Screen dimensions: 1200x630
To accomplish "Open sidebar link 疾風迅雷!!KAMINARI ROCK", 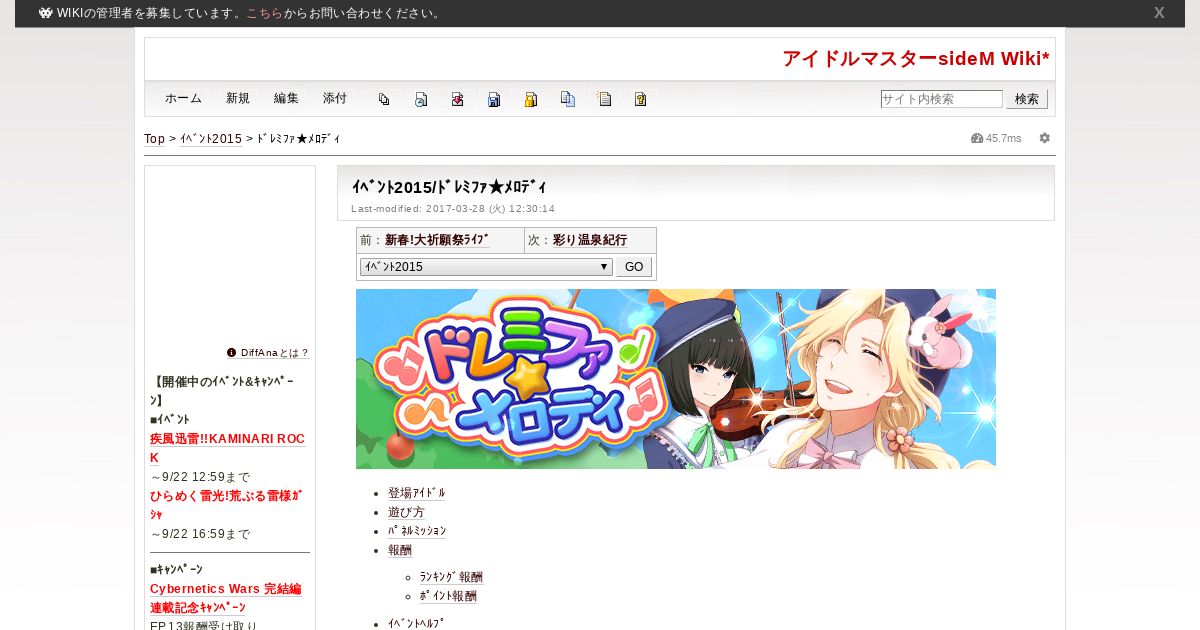I will coord(228,448).
